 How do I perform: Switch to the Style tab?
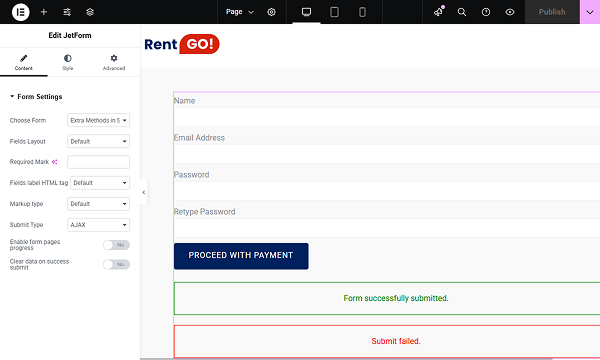tap(68, 62)
